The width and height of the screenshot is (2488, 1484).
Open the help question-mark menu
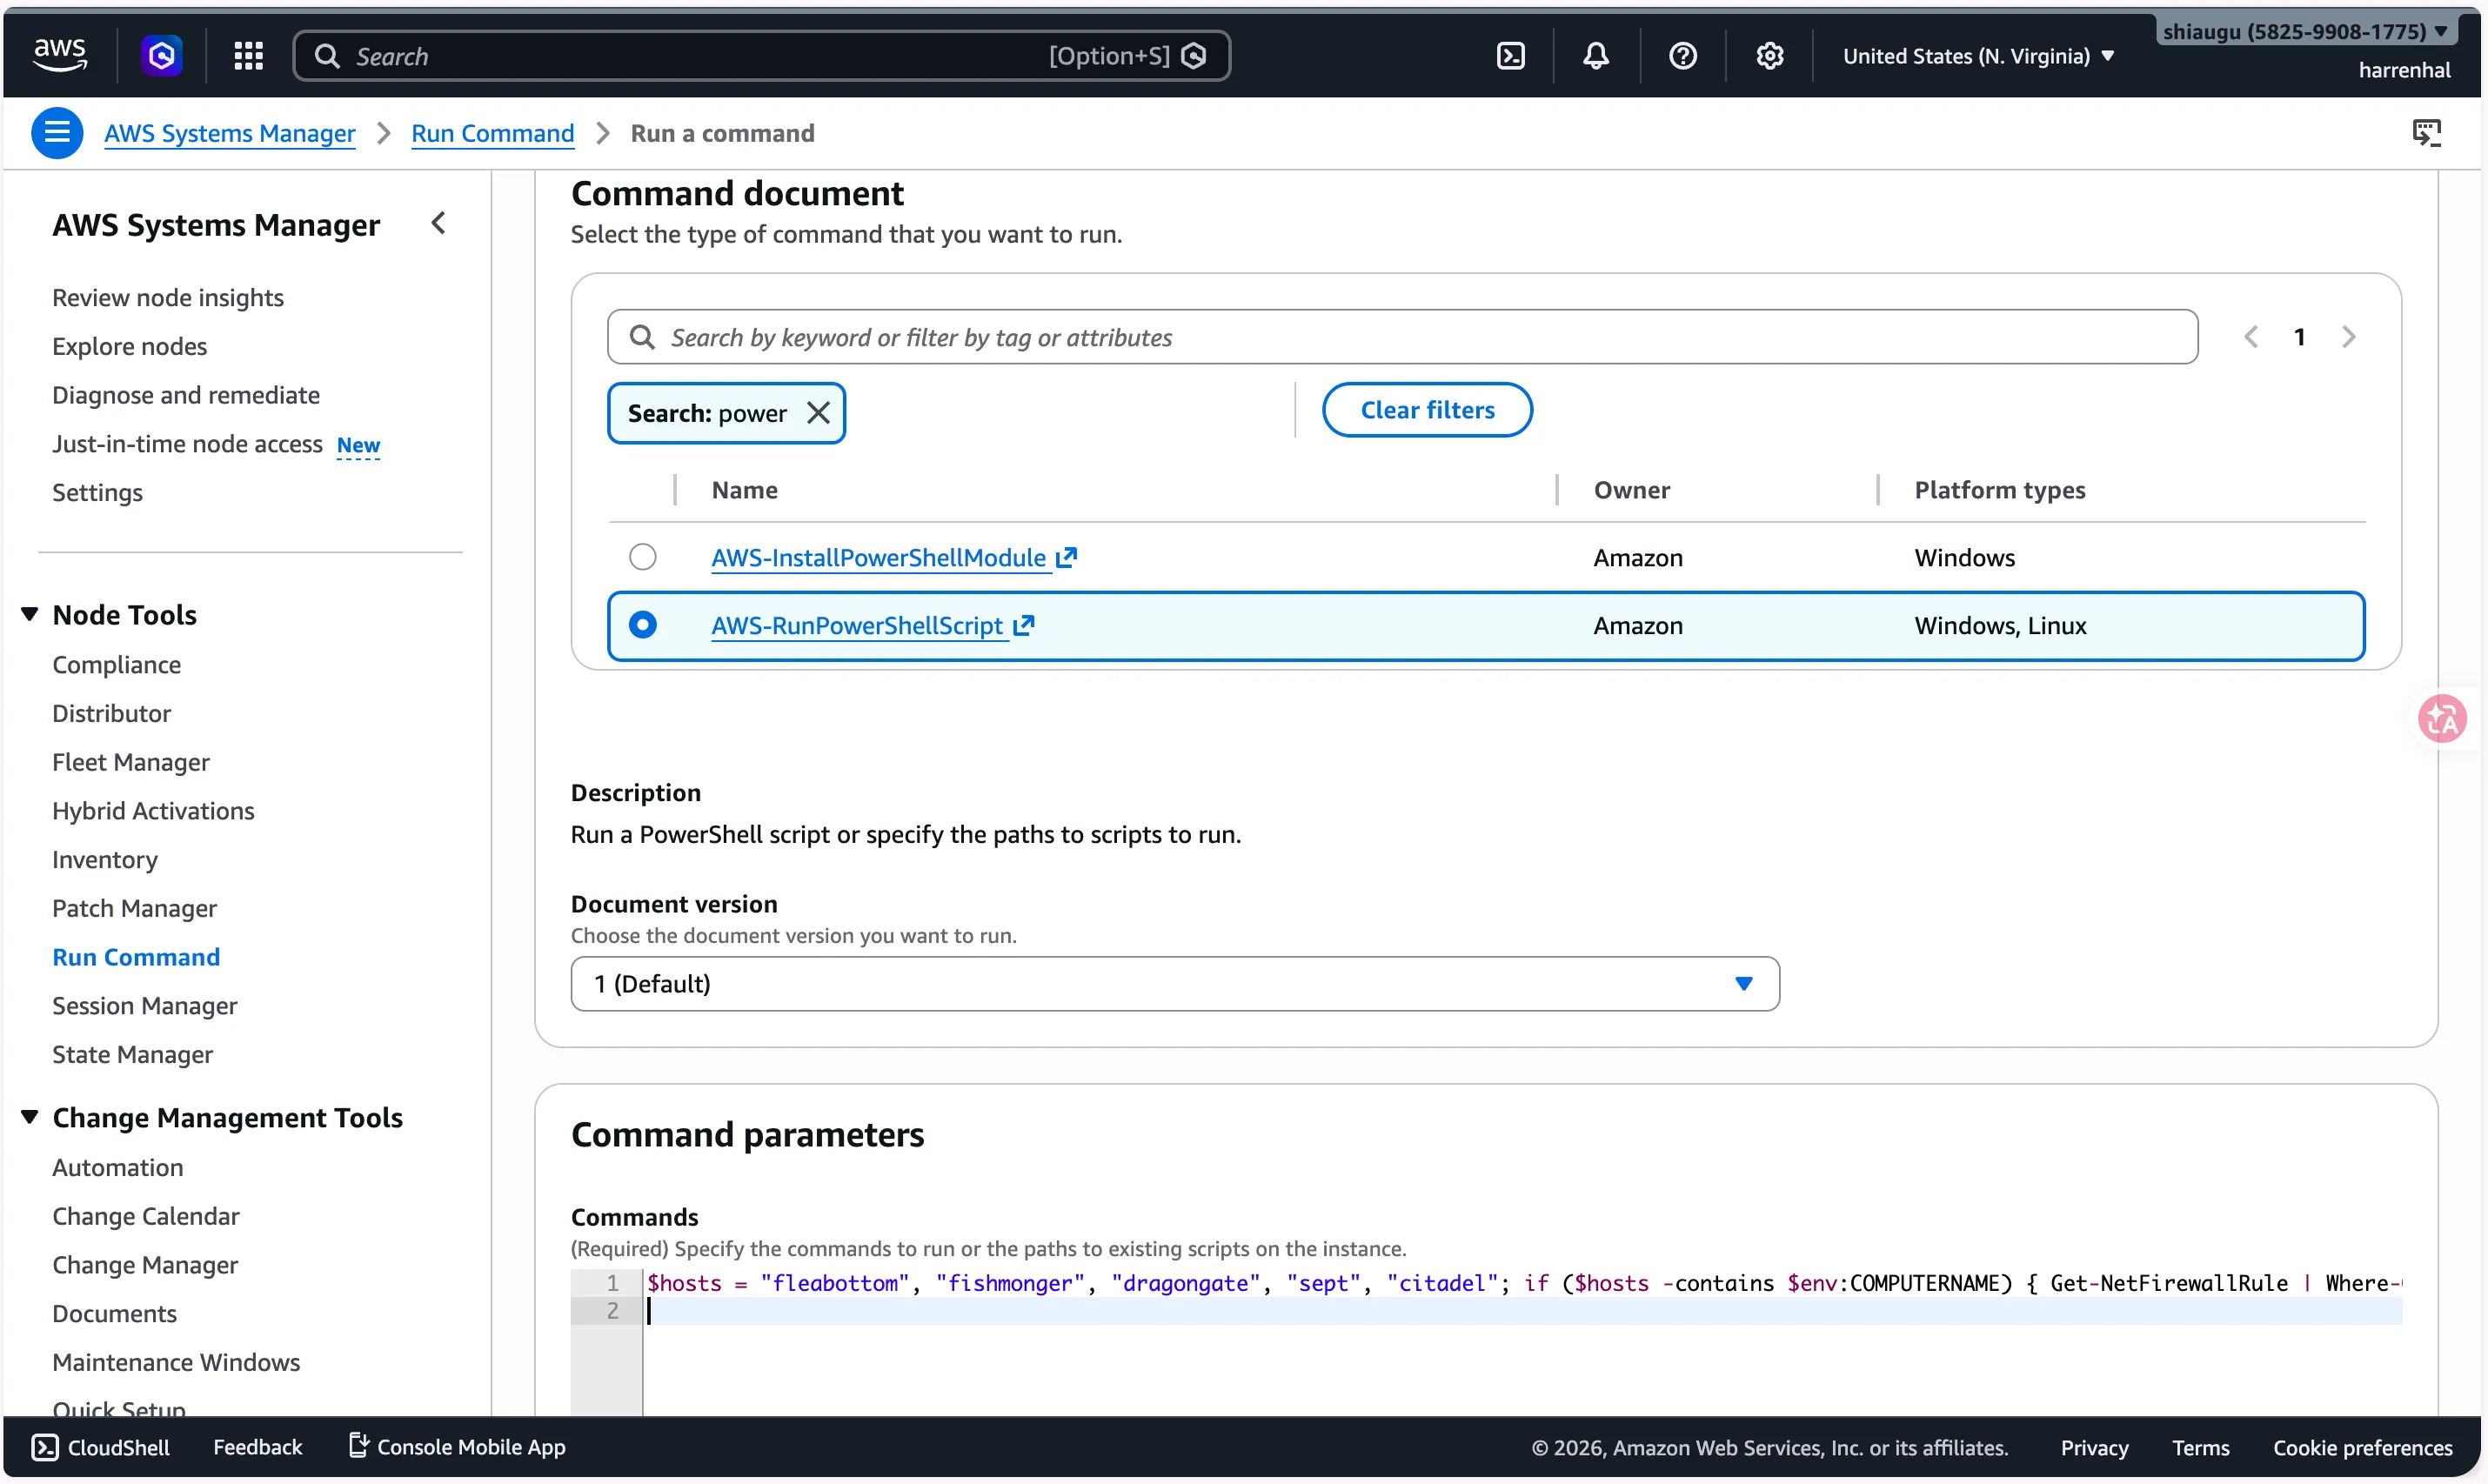pos(1683,56)
